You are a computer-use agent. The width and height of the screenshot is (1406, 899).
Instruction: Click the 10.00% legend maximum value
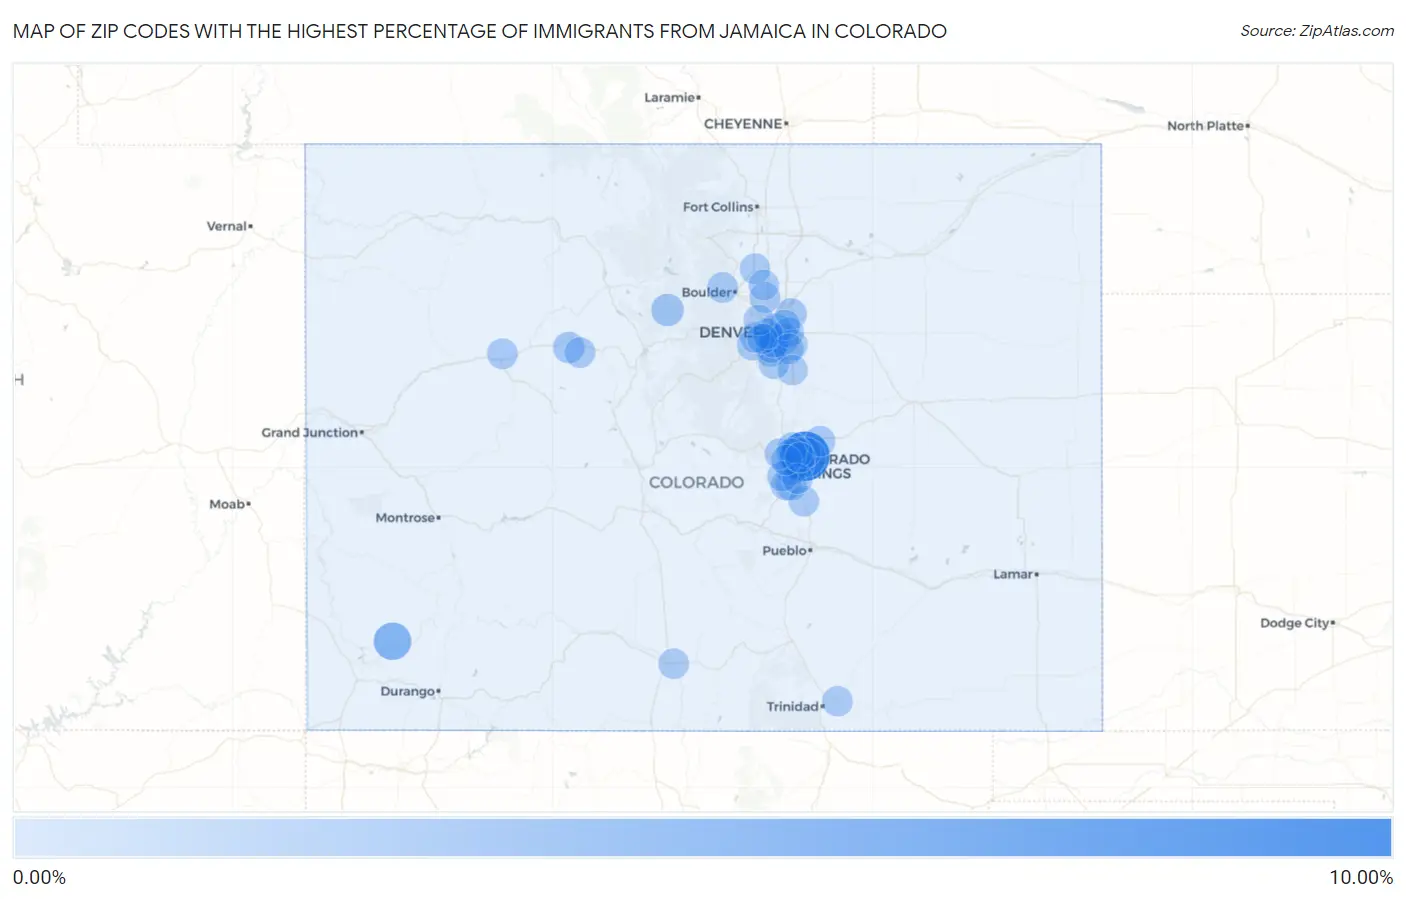pos(1360,877)
